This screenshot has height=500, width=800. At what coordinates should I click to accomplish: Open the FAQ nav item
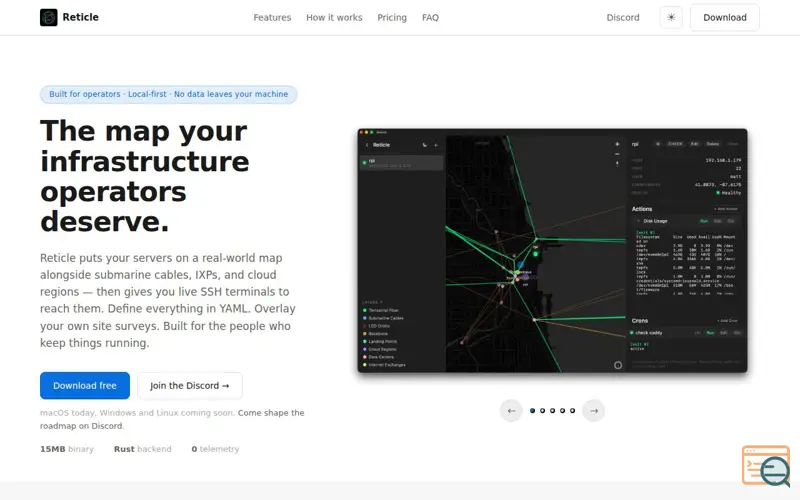point(430,17)
